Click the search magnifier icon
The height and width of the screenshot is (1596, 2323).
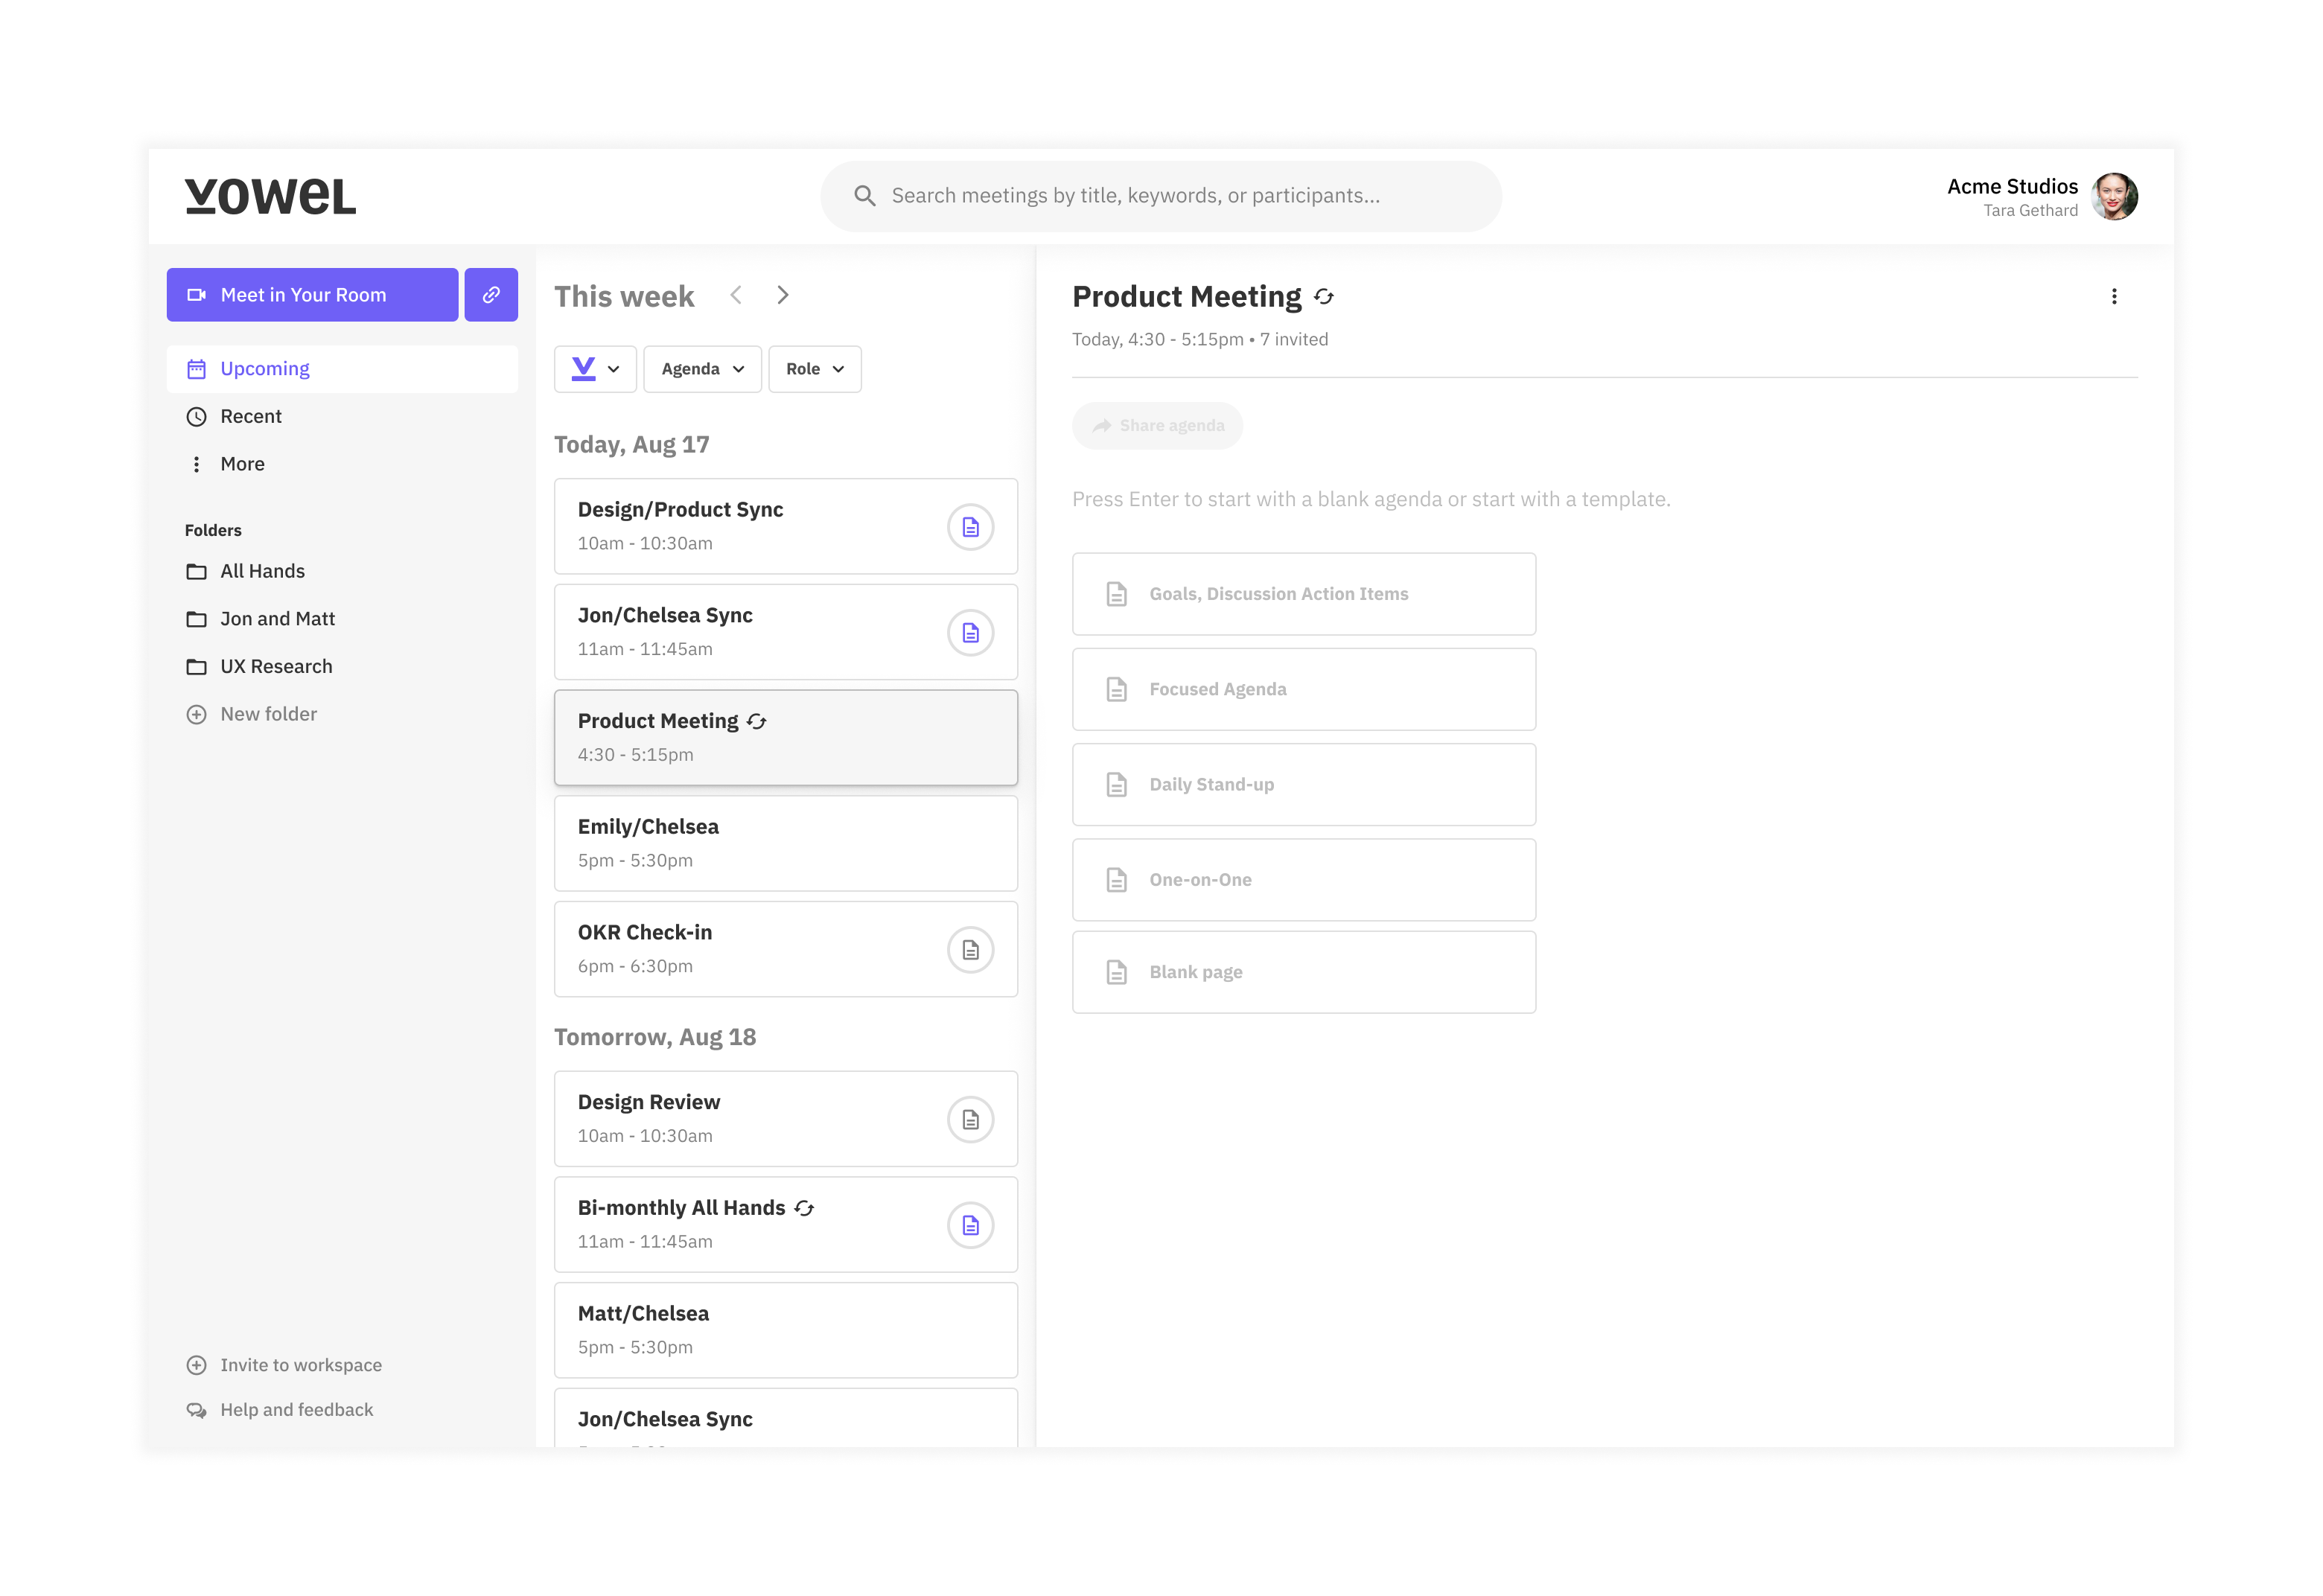[865, 196]
